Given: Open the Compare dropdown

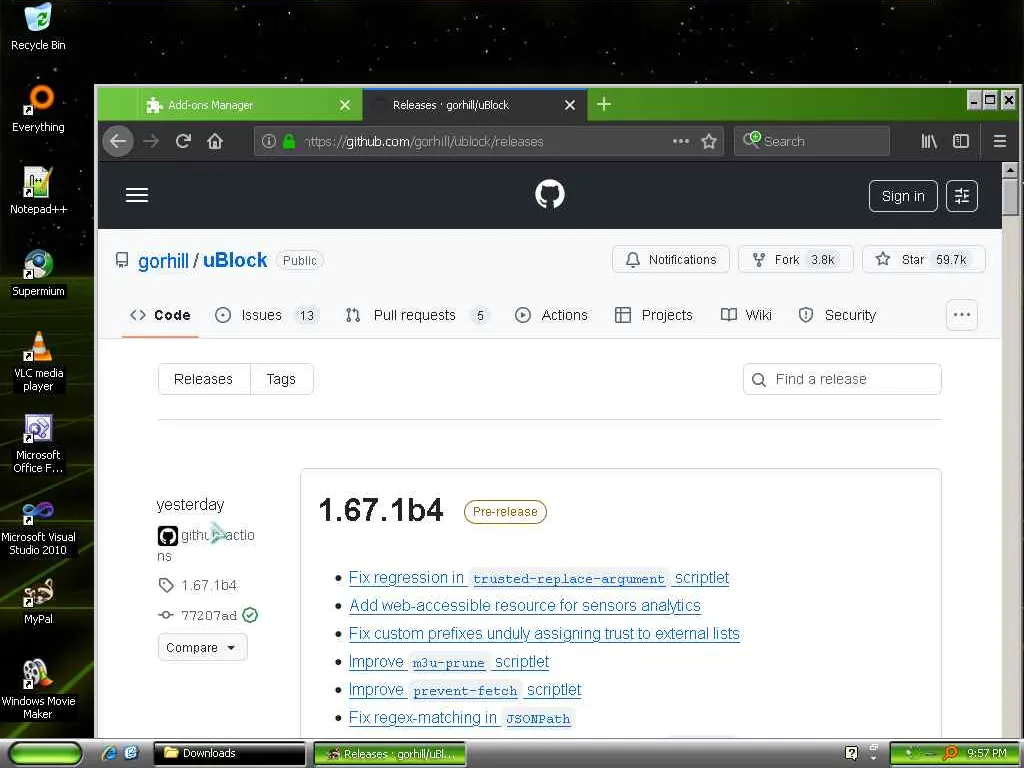Looking at the screenshot, I should pyautogui.click(x=202, y=647).
